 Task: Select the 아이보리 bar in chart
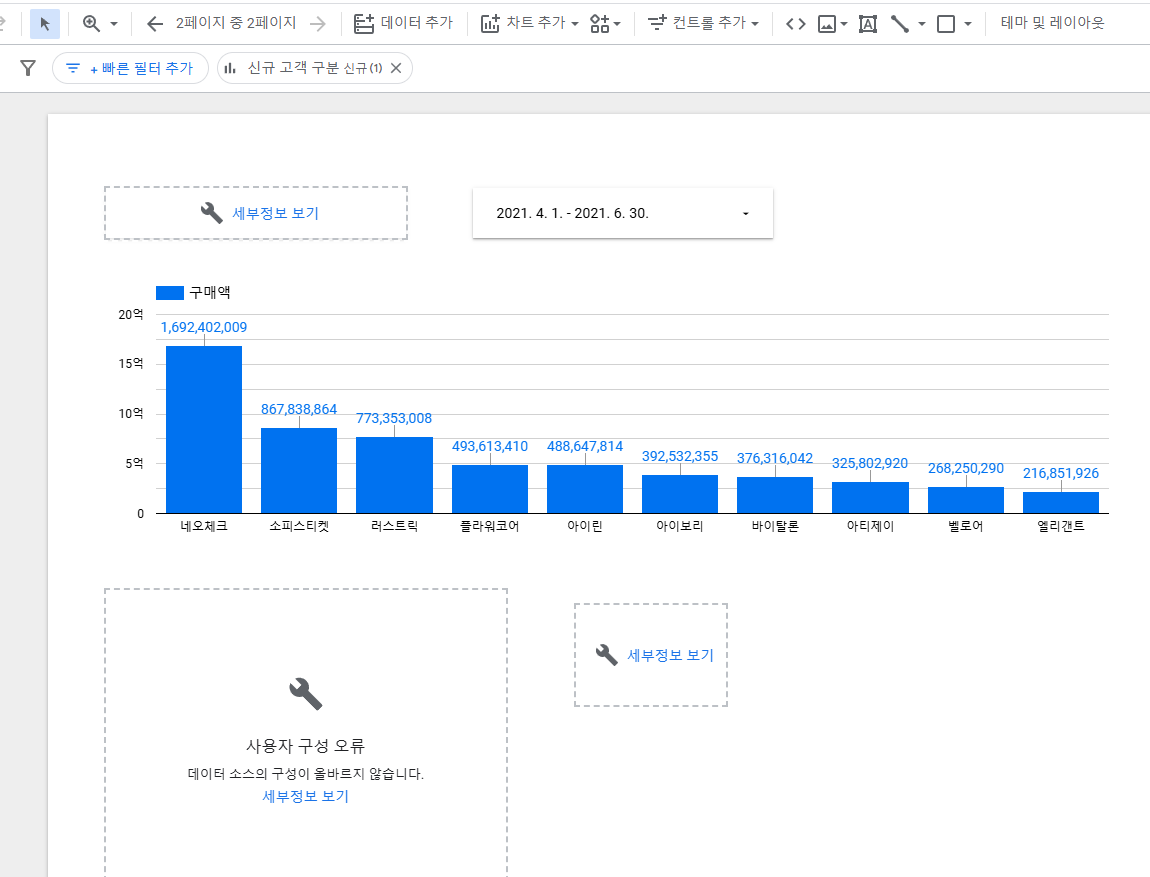[x=680, y=494]
